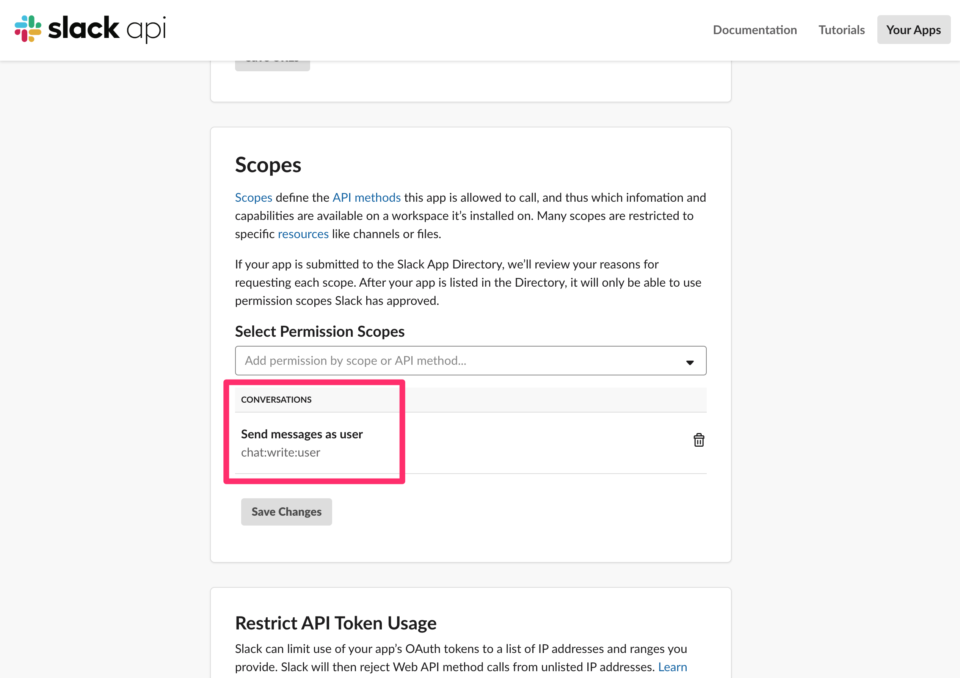
Task: Open the Tutorials page
Action: [841, 30]
